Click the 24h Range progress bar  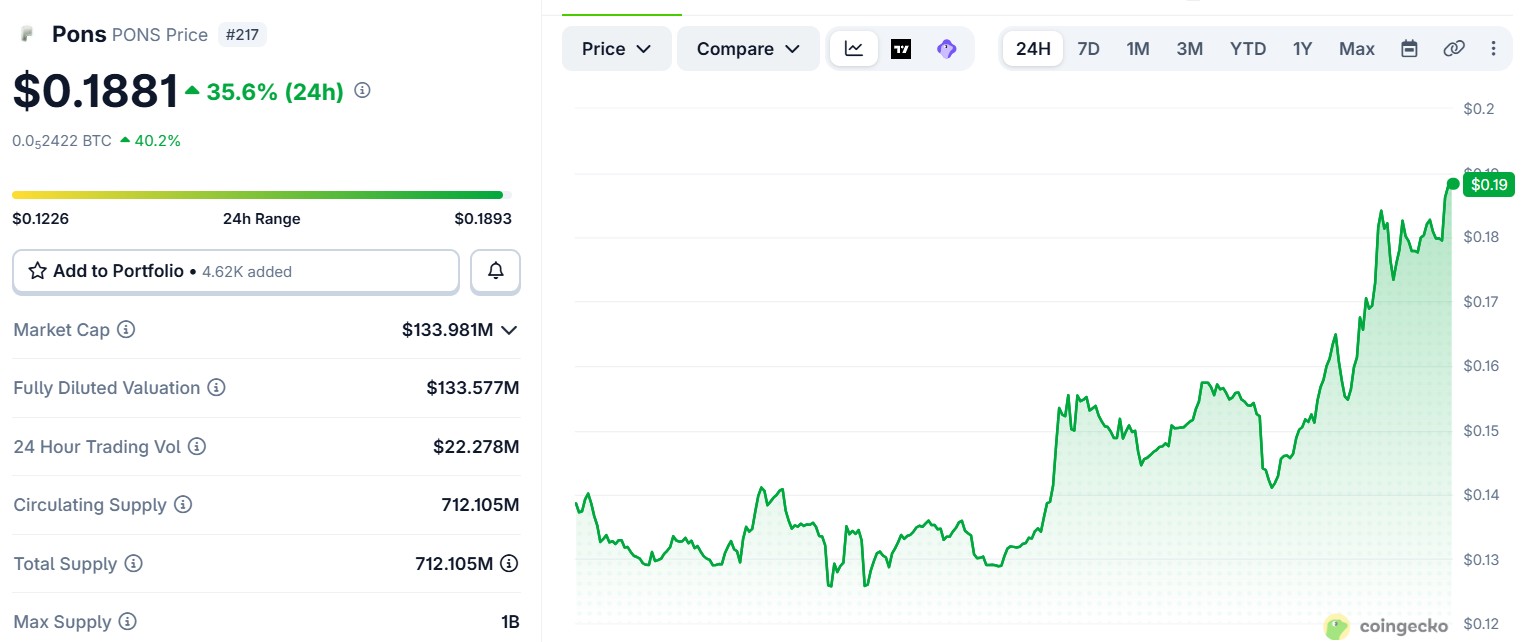coord(262,195)
